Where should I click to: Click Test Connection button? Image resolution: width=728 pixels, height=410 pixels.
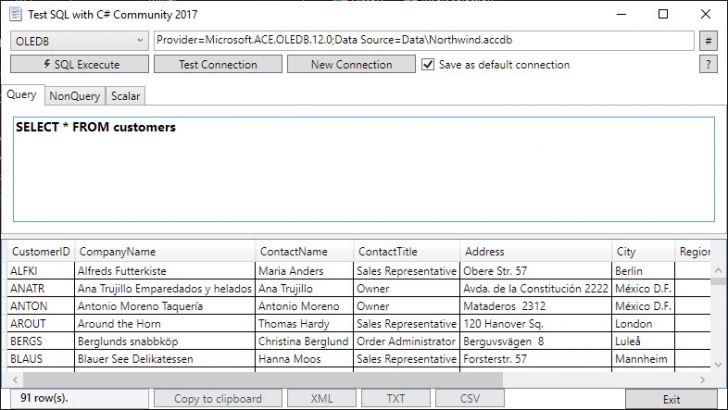tap(218, 64)
